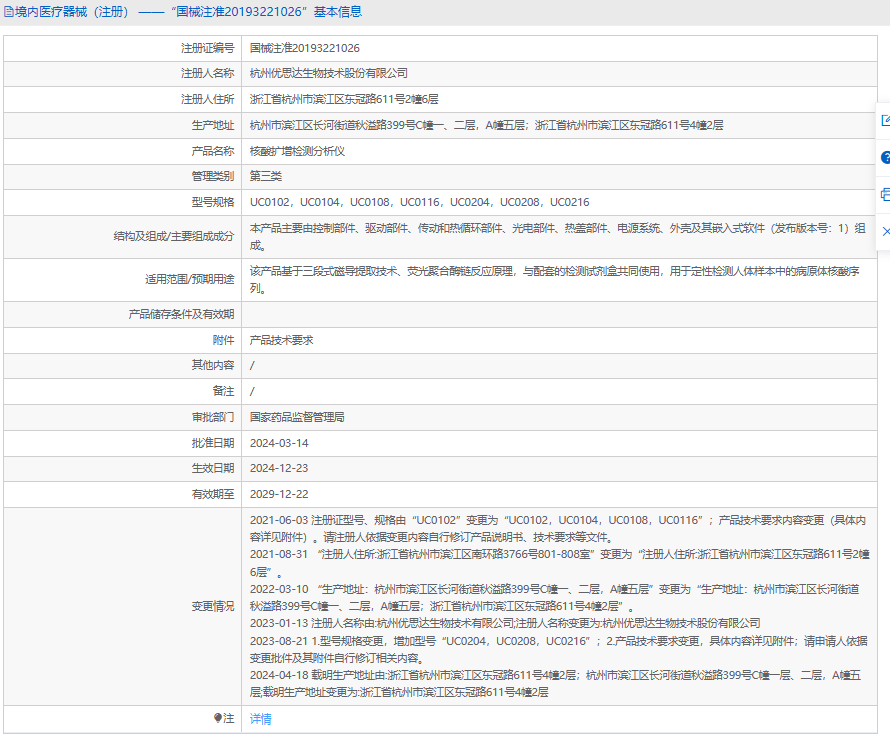
Task: Click the document icon before the page title
Action: tap(9, 12)
